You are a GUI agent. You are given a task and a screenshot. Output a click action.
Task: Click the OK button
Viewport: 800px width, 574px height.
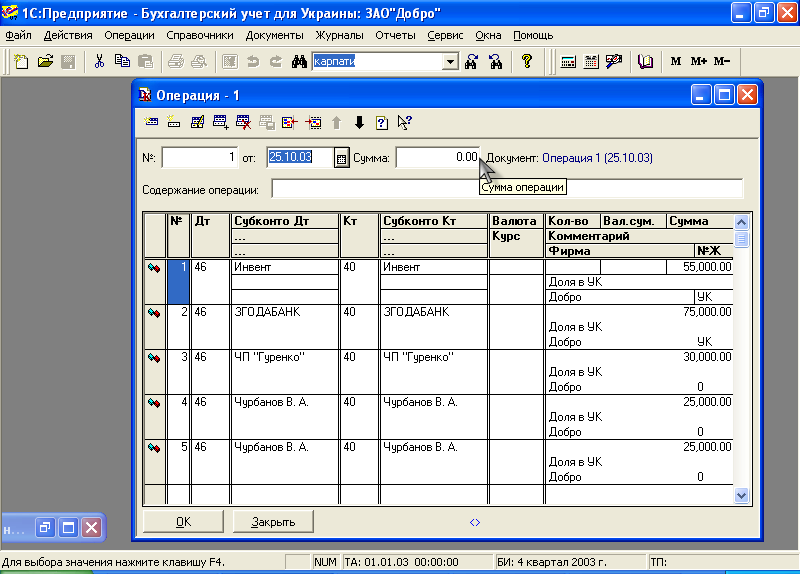[183, 521]
